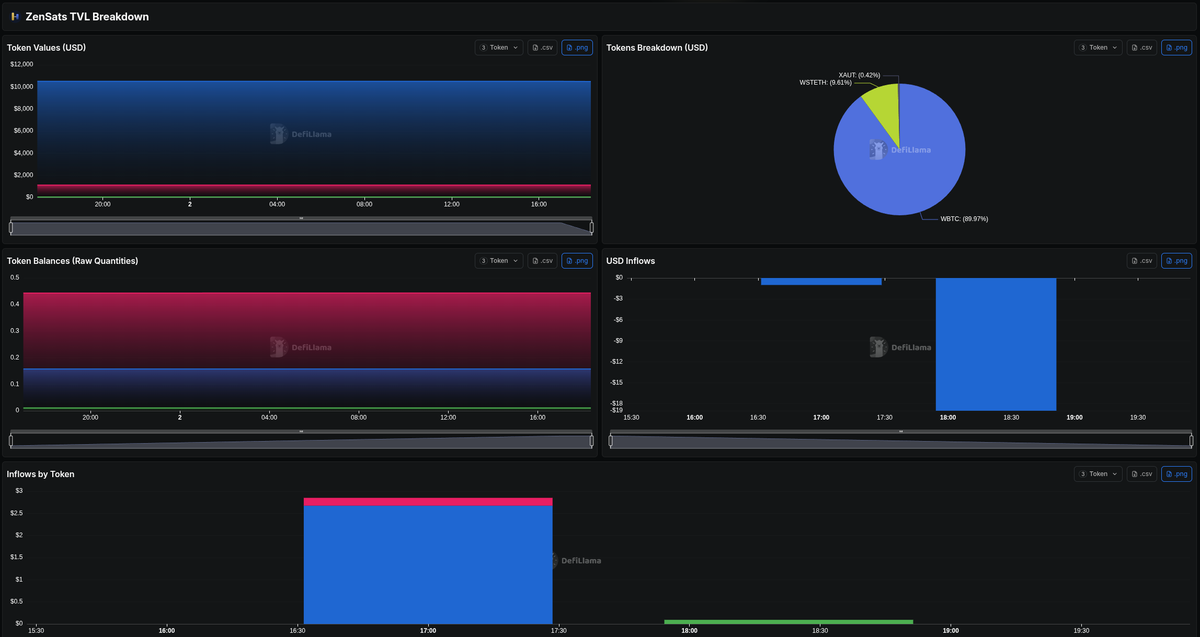The image size is (1200, 637).
Task: Click right zoom handle of Token Balances range slider
Action: [x=592, y=440]
